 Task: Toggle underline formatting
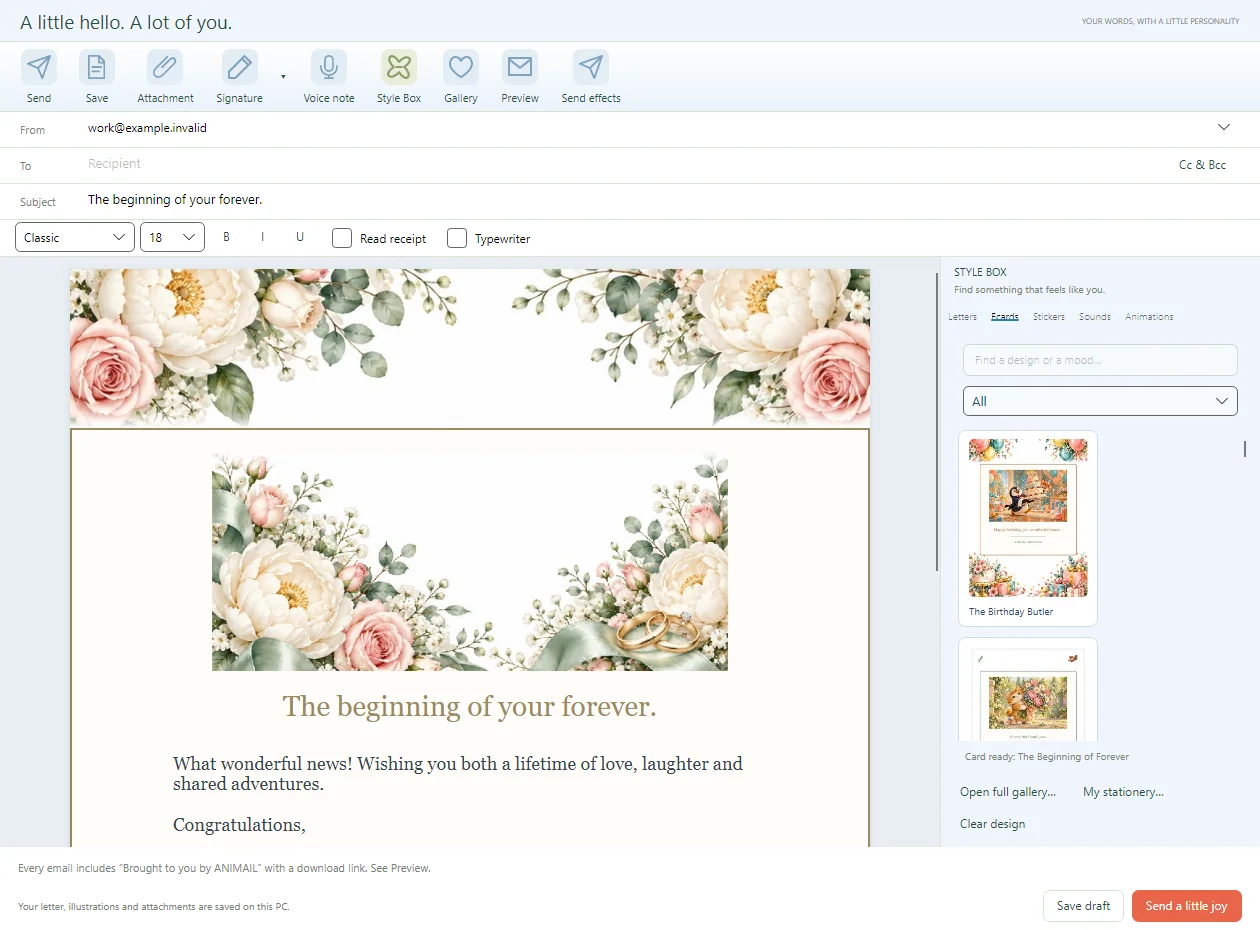coord(300,237)
